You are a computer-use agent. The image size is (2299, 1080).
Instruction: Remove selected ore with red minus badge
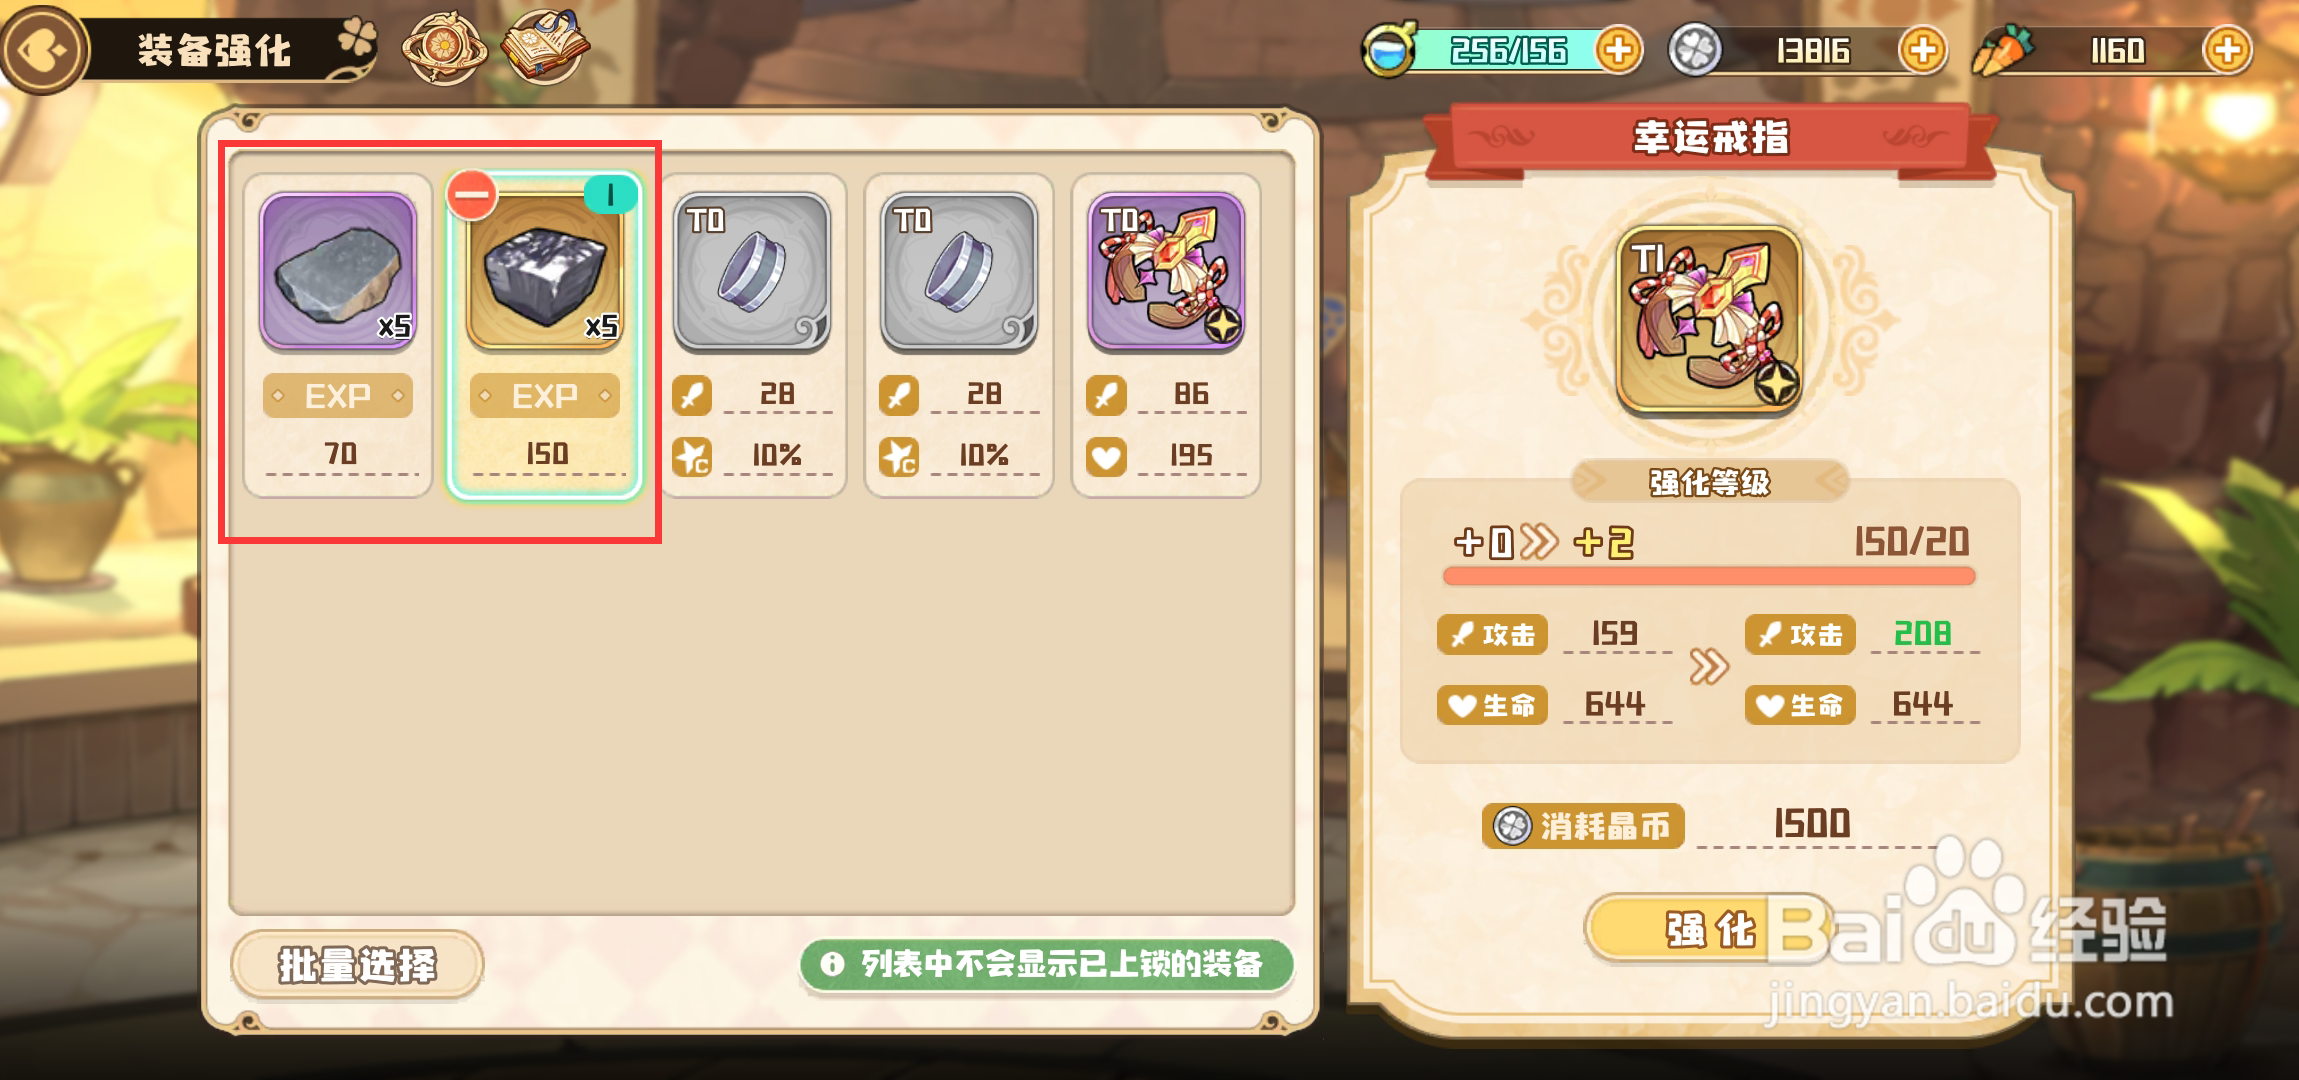471,195
